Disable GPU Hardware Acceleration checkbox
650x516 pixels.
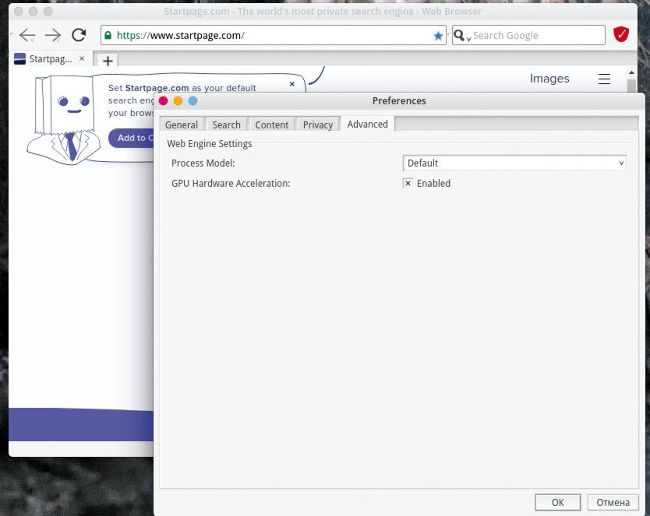point(408,183)
